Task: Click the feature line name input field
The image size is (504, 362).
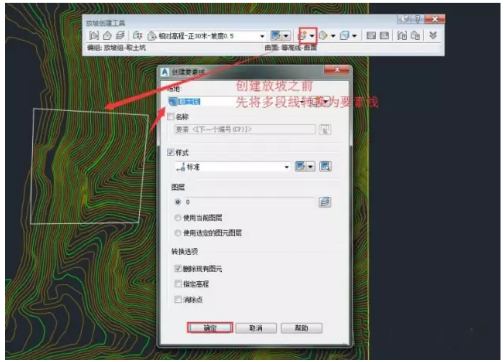Action: click(x=244, y=129)
